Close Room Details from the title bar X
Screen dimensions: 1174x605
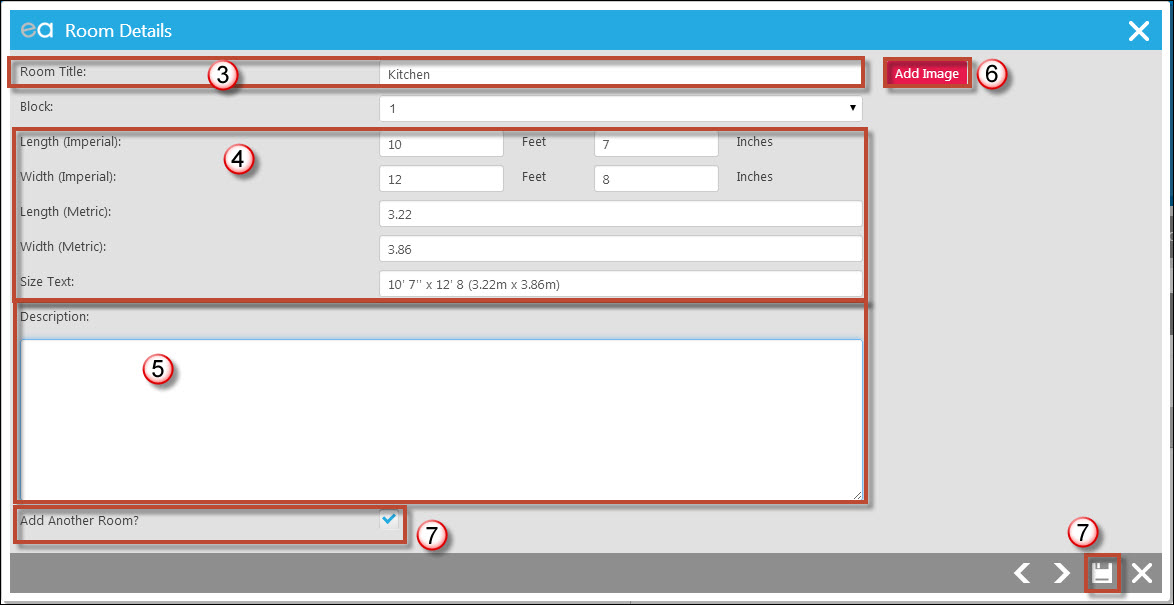pyautogui.click(x=1139, y=31)
